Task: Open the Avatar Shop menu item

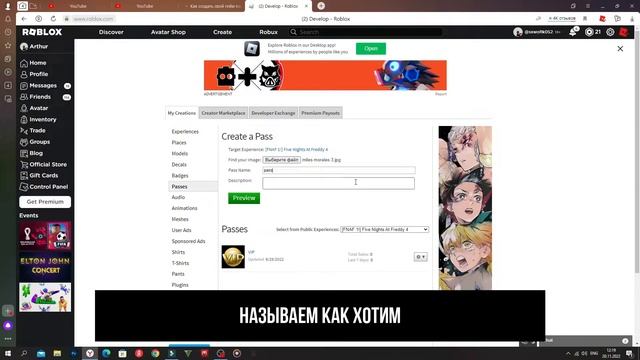Action: tap(168, 32)
